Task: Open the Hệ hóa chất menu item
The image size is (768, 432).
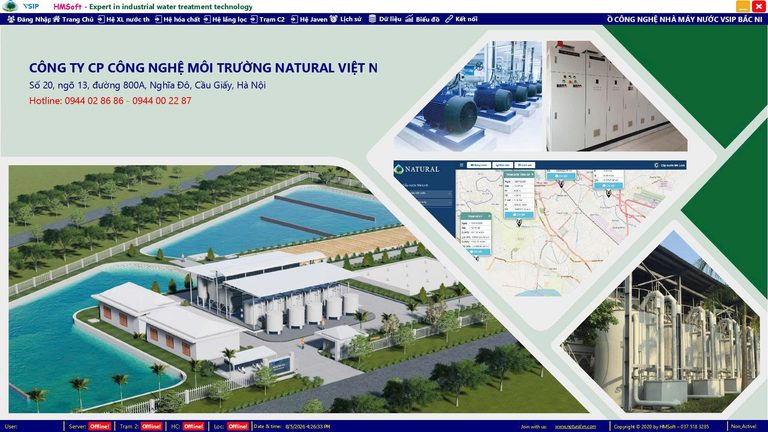Action: tap(177, 19)
